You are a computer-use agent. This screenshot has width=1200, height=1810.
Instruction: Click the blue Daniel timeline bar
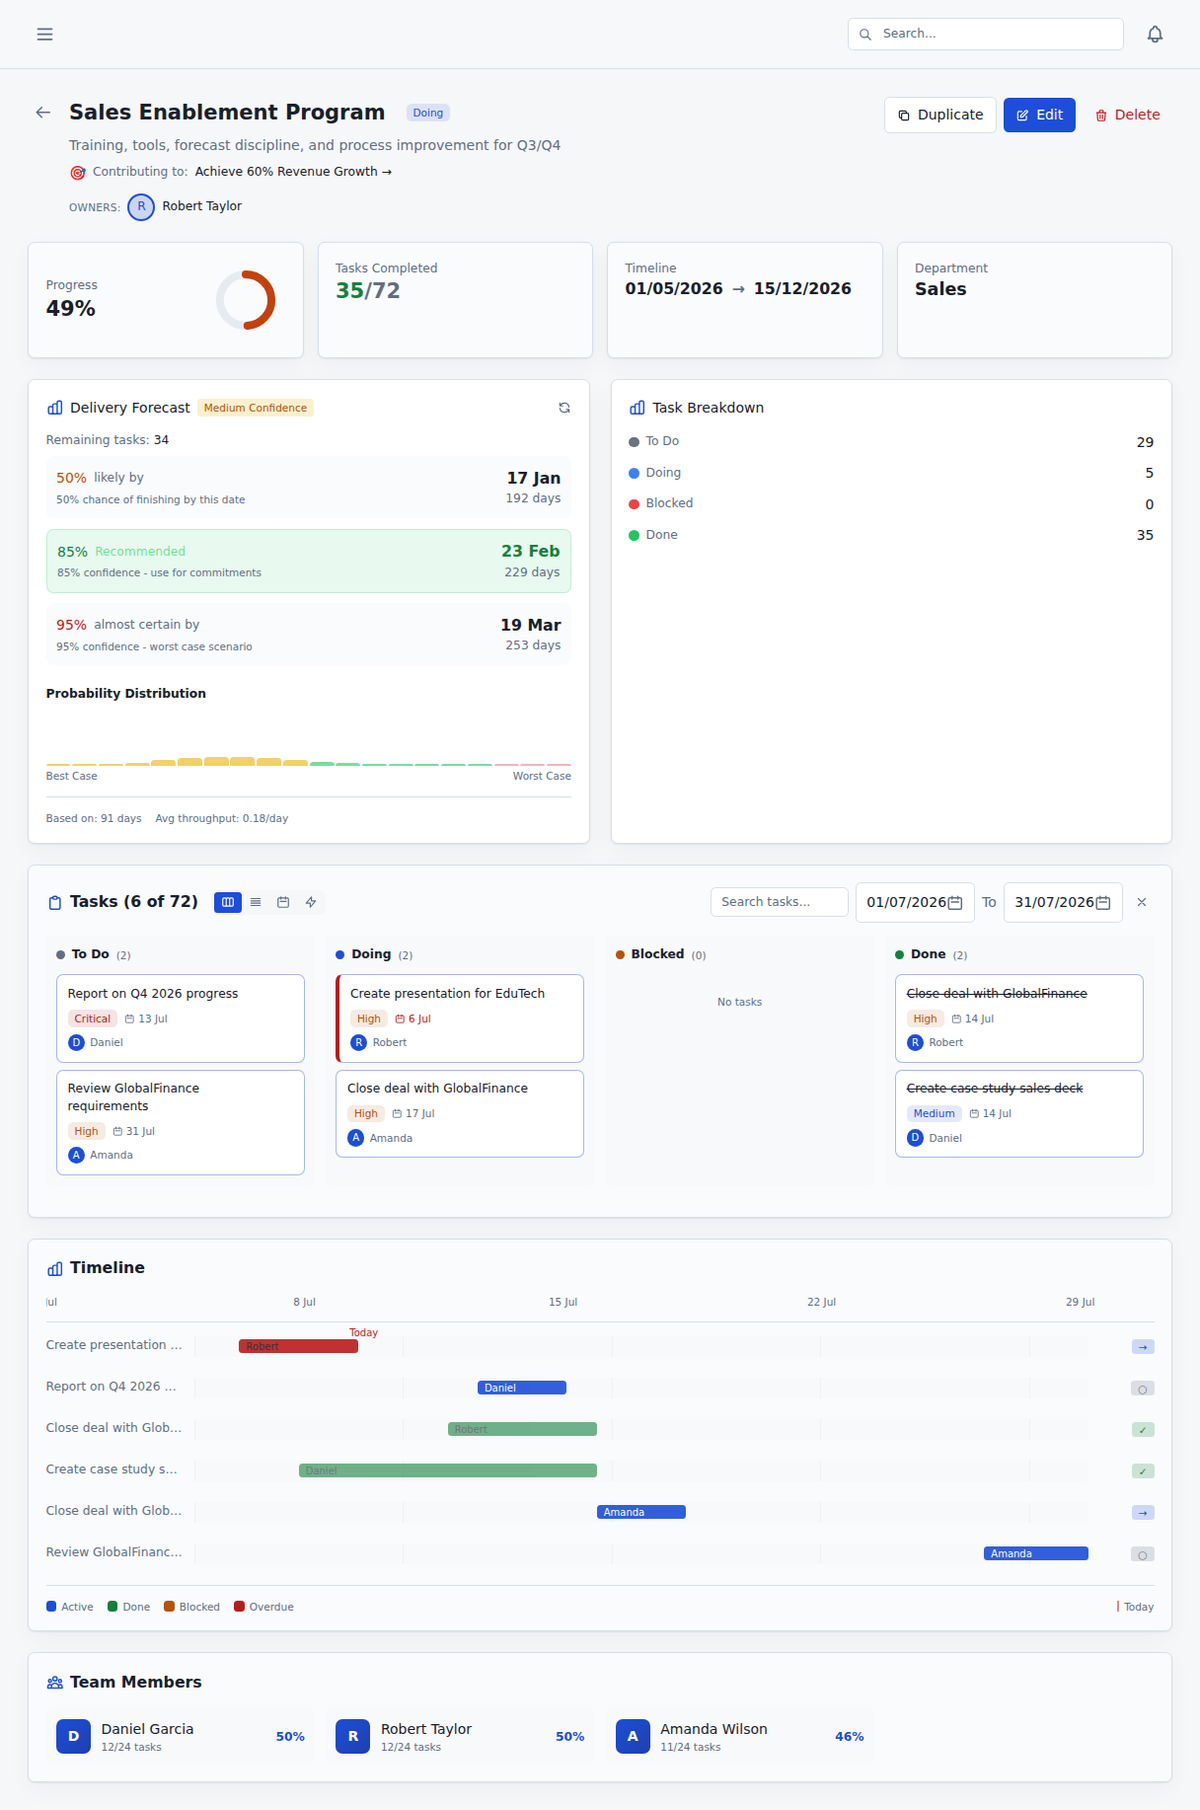522,1388
